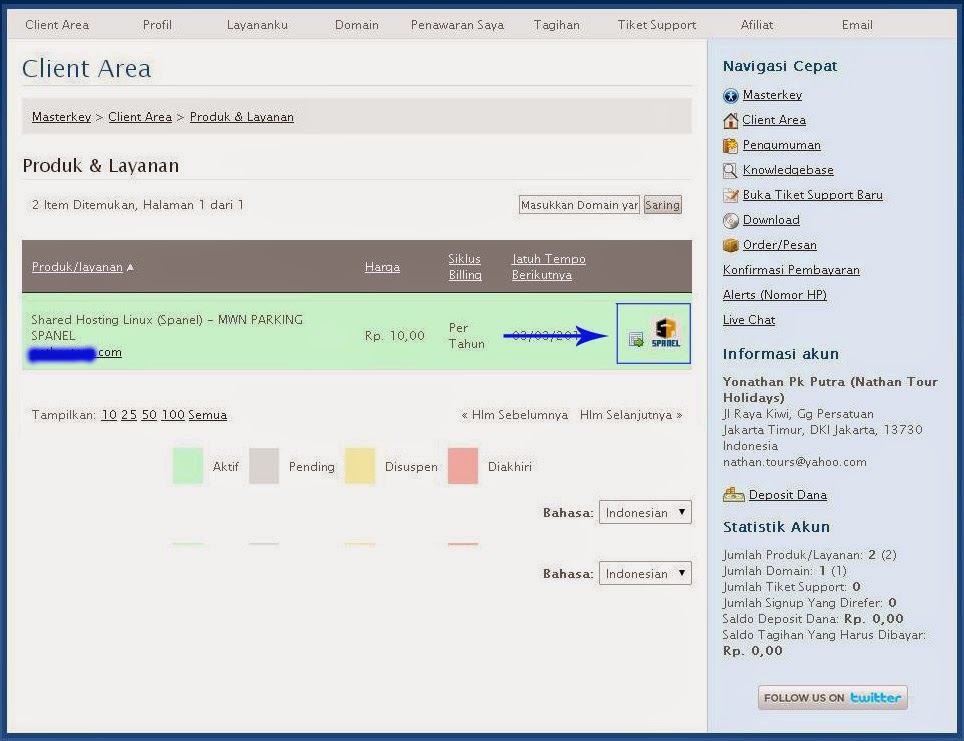Open the Penawaran Saya menu
This screenshot has height=741, width=964.
pyautogui.click(x=457, y=25)
